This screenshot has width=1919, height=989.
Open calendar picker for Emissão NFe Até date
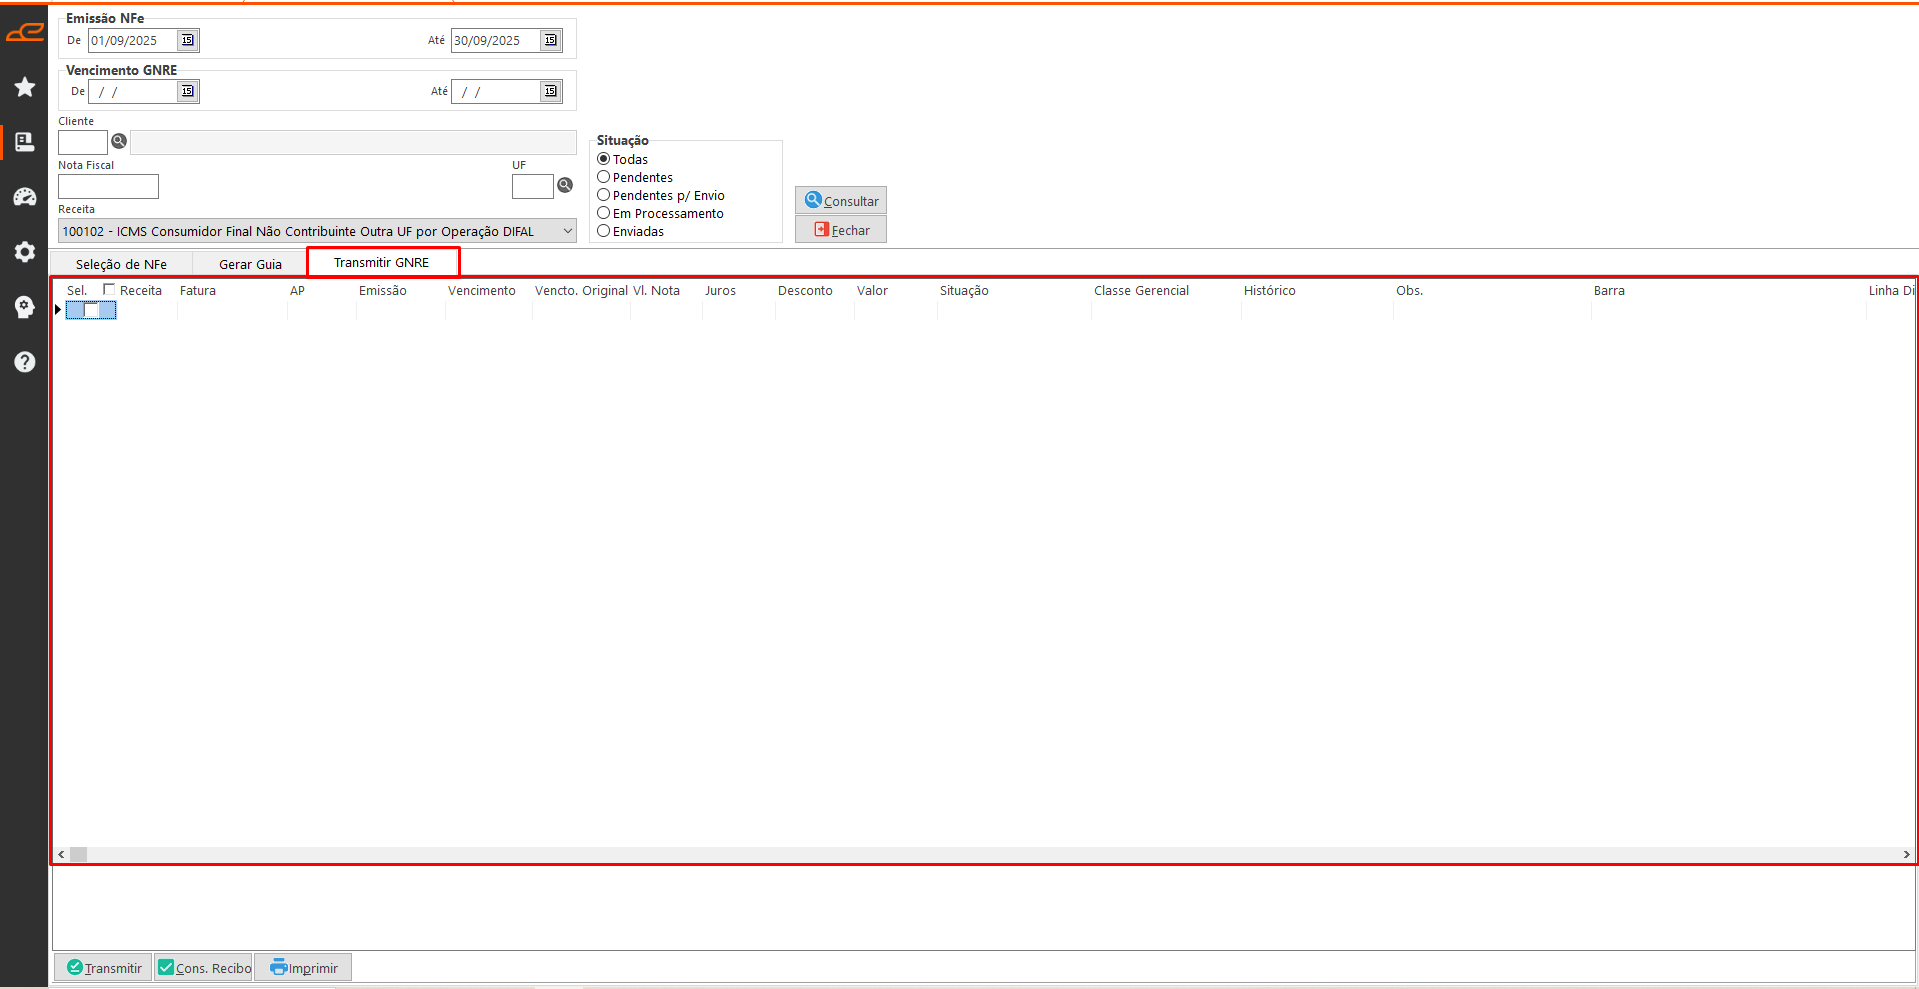[x=551, y=40]
